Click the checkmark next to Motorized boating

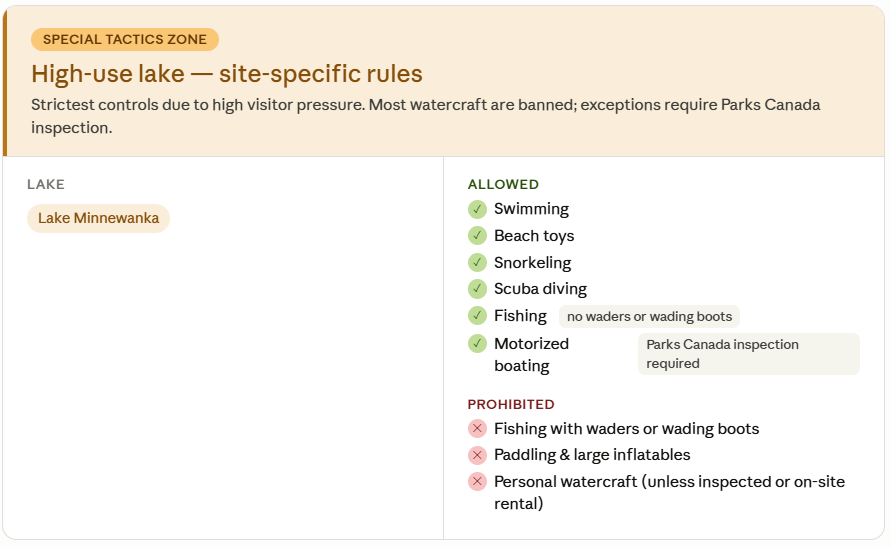[477, 344]
